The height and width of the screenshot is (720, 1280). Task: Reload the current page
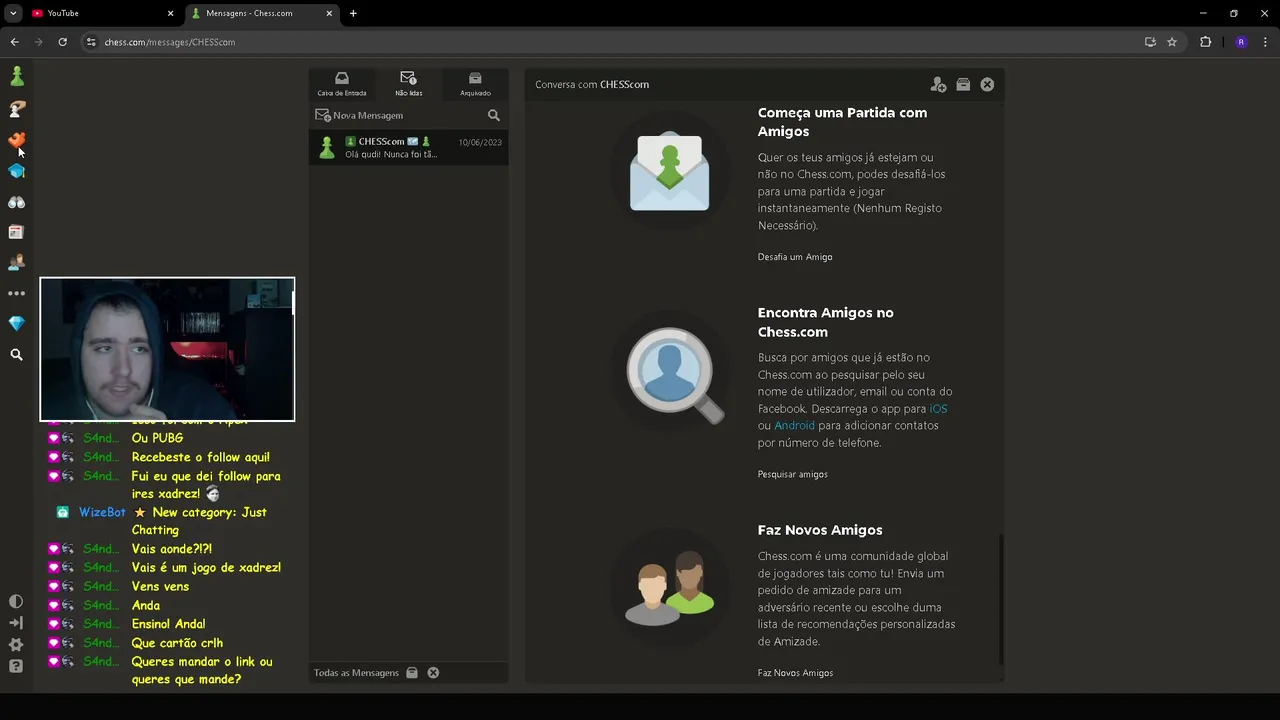coord(62,42)
